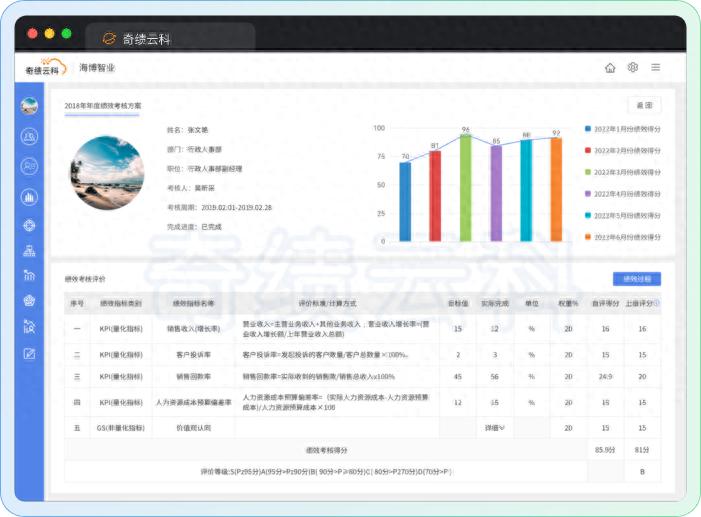Click the red bar labeled 81
The width and height of the screenshot is (701, 517).
(x=435, y=196)
